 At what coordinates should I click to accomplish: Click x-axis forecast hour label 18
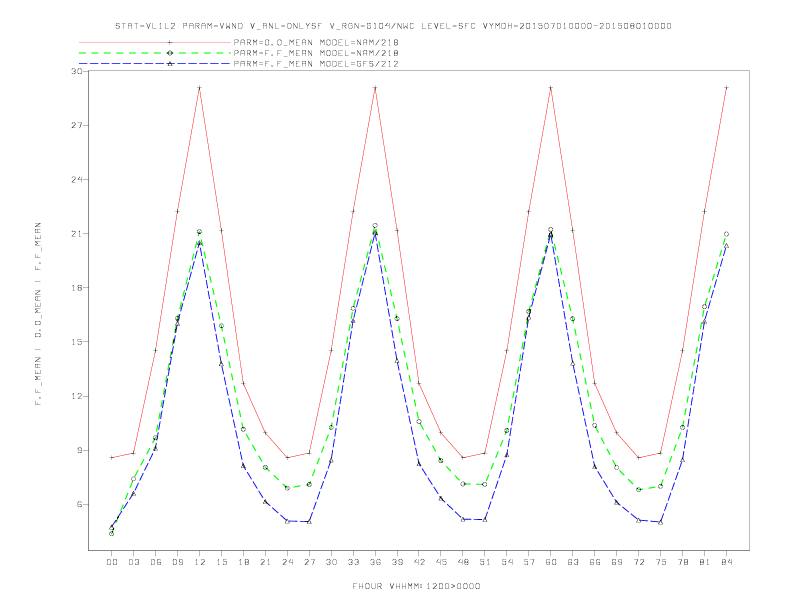tap(243, 562)
